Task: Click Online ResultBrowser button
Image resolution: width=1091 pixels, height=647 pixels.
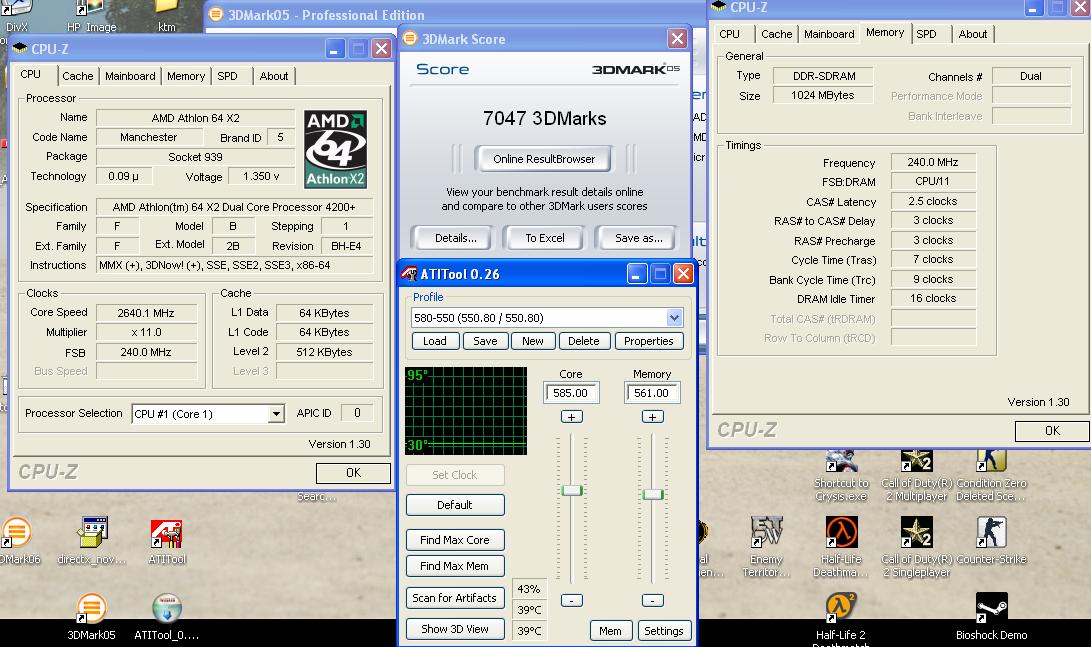Action: pyautogui.click(x=544, y=159)
